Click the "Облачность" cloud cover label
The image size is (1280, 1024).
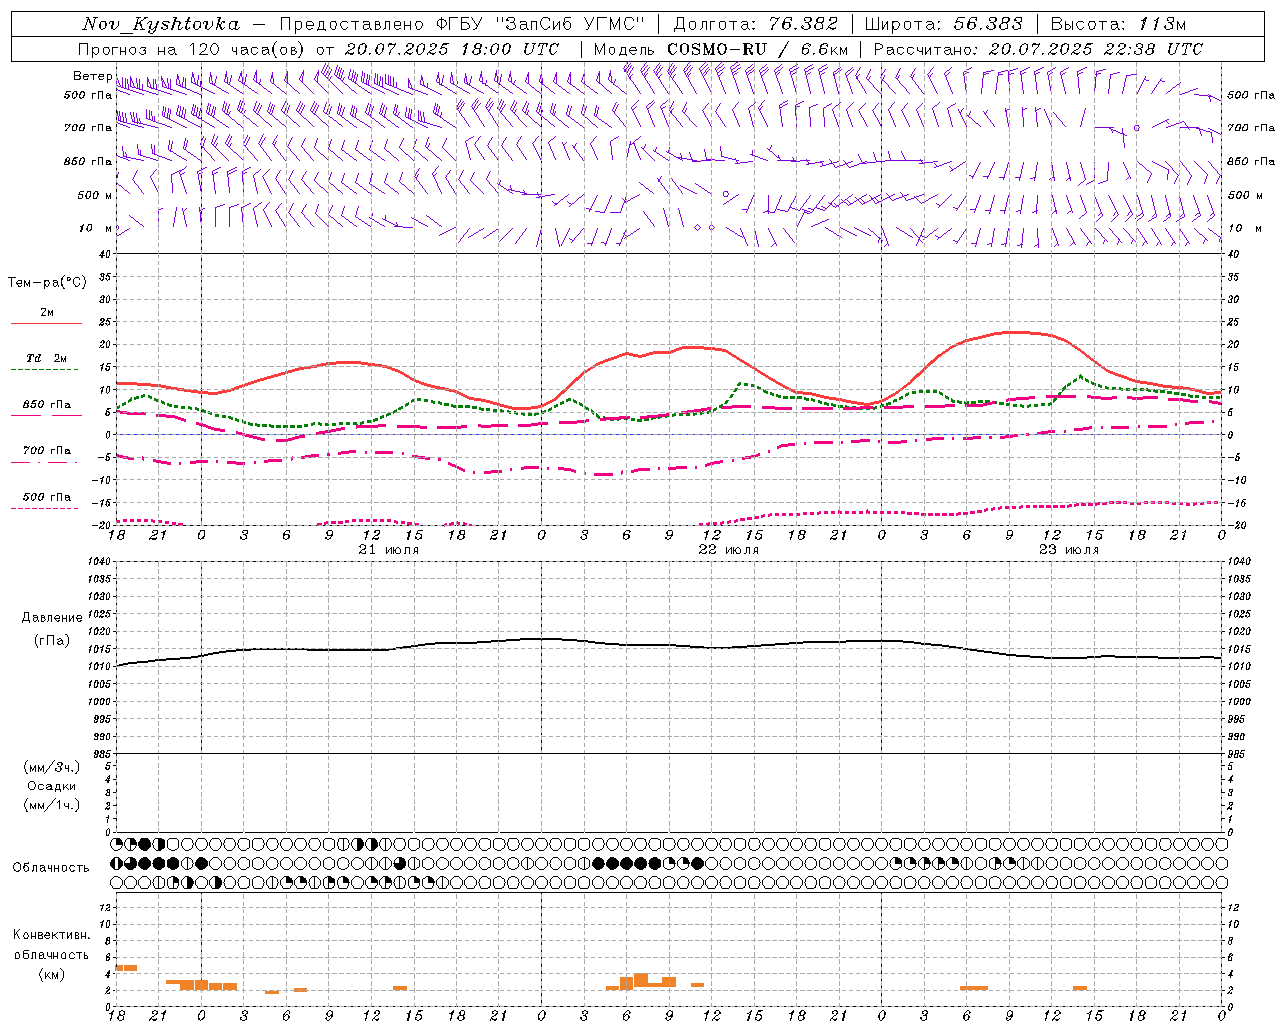pos(51,867)
